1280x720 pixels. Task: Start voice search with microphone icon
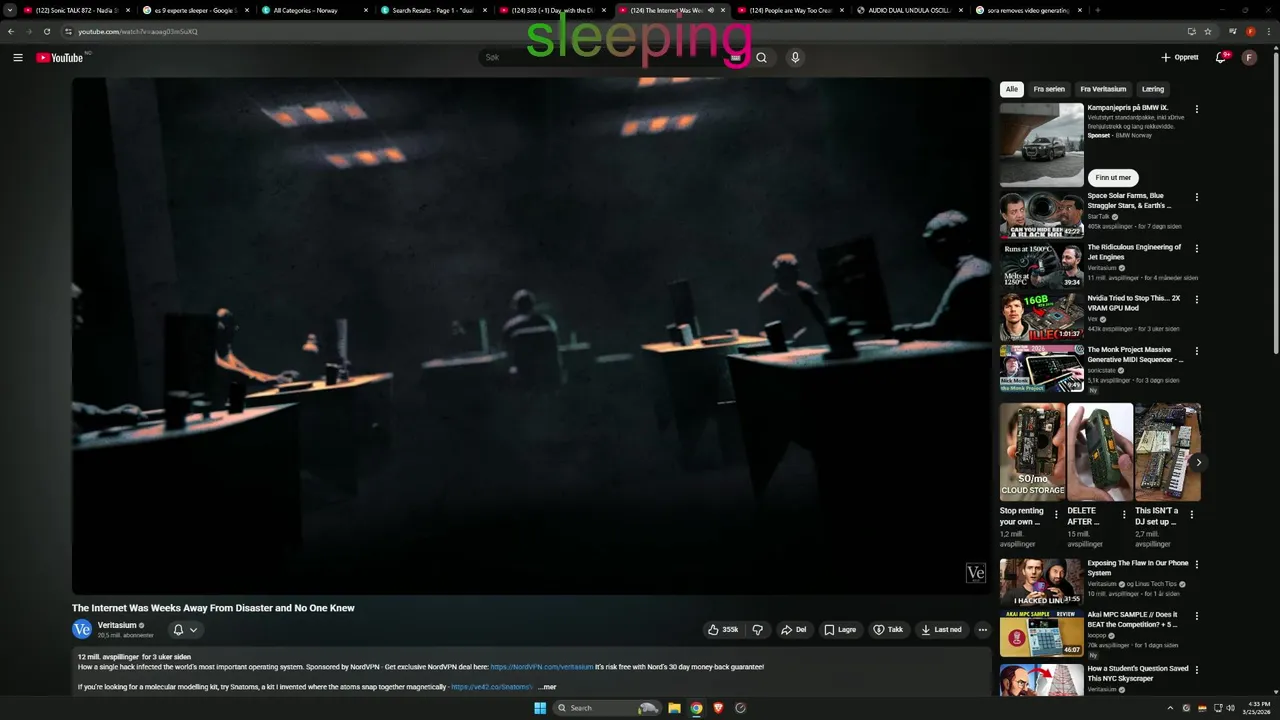pyautogui.click(x=795, y=58)
